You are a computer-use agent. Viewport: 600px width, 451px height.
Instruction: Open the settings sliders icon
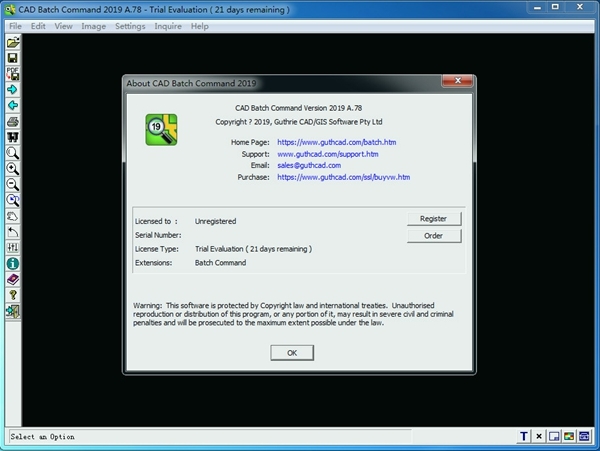pos(13,247)
